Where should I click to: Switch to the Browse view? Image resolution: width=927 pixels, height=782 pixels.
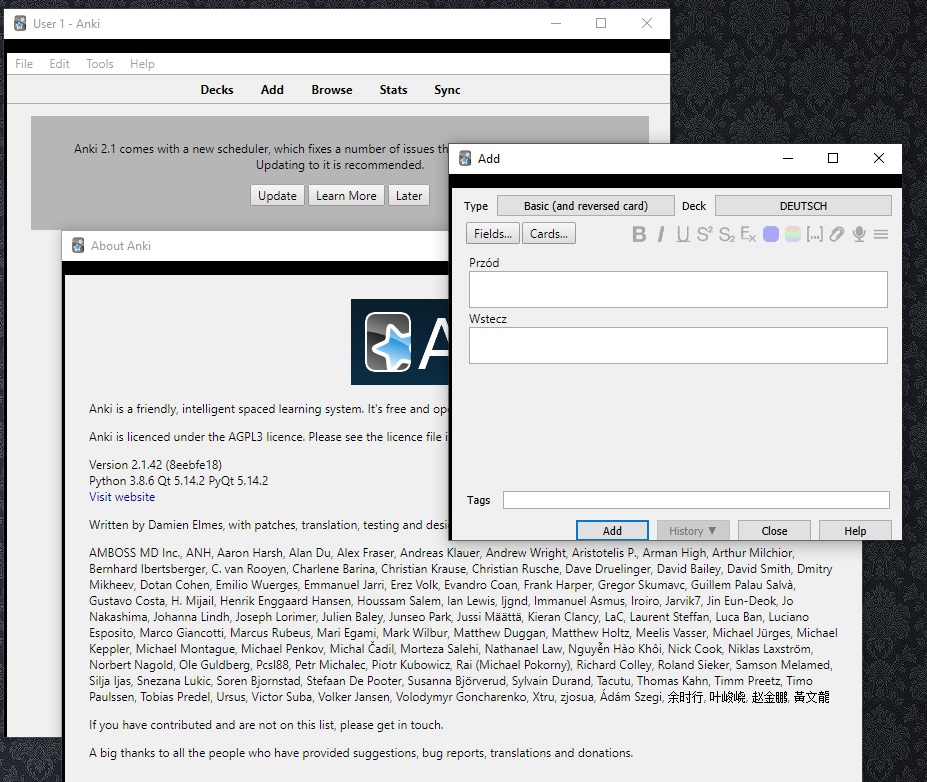[x=331, y=89]
